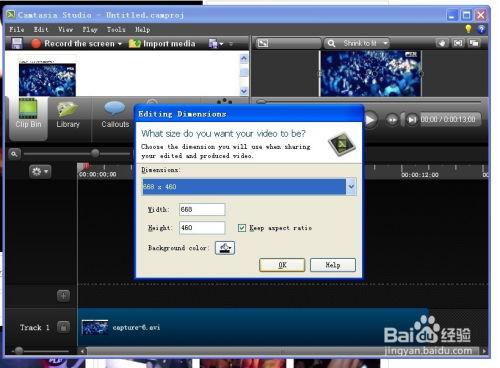Click the 00:00:12;00 timeline ruler mark
The height and width of the screenshot is (368, 500).
click(420, 175)
